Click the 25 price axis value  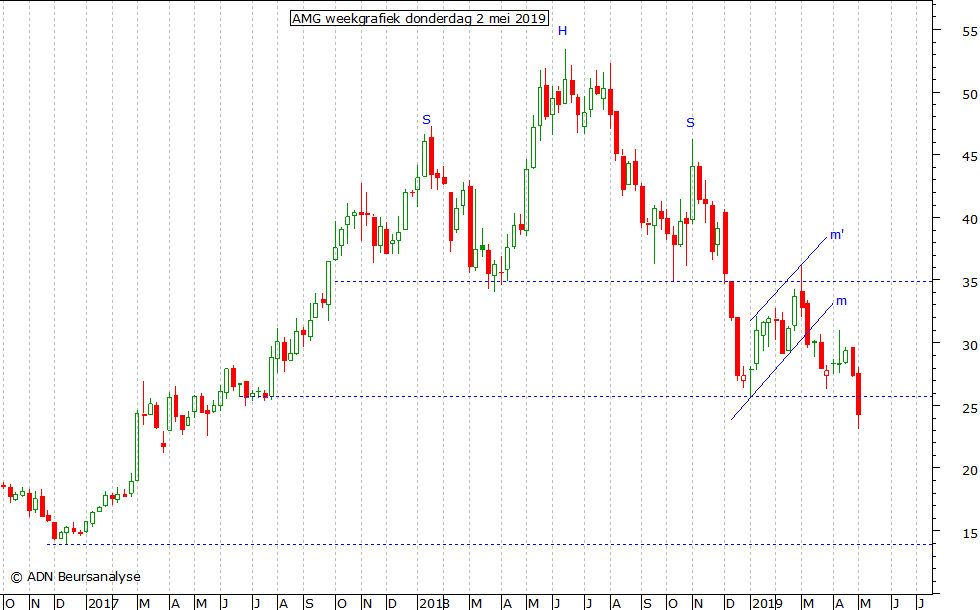coord(969,408)
